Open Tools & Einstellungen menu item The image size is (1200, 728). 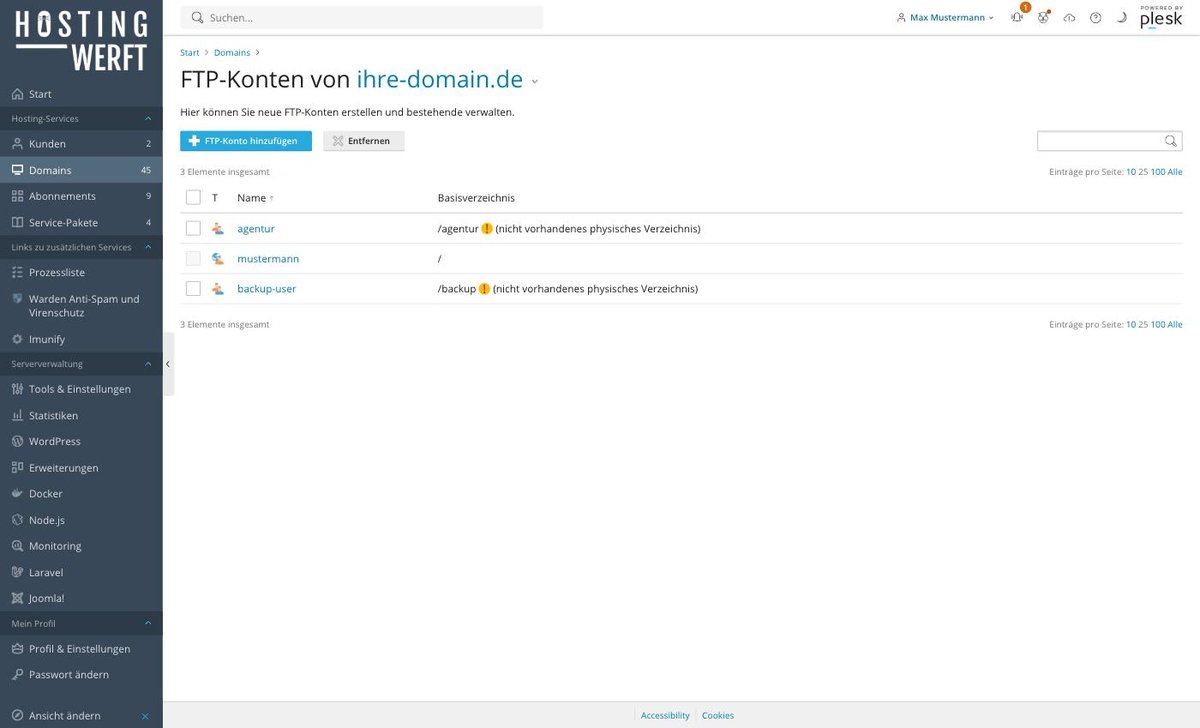(x=81, y=389)
